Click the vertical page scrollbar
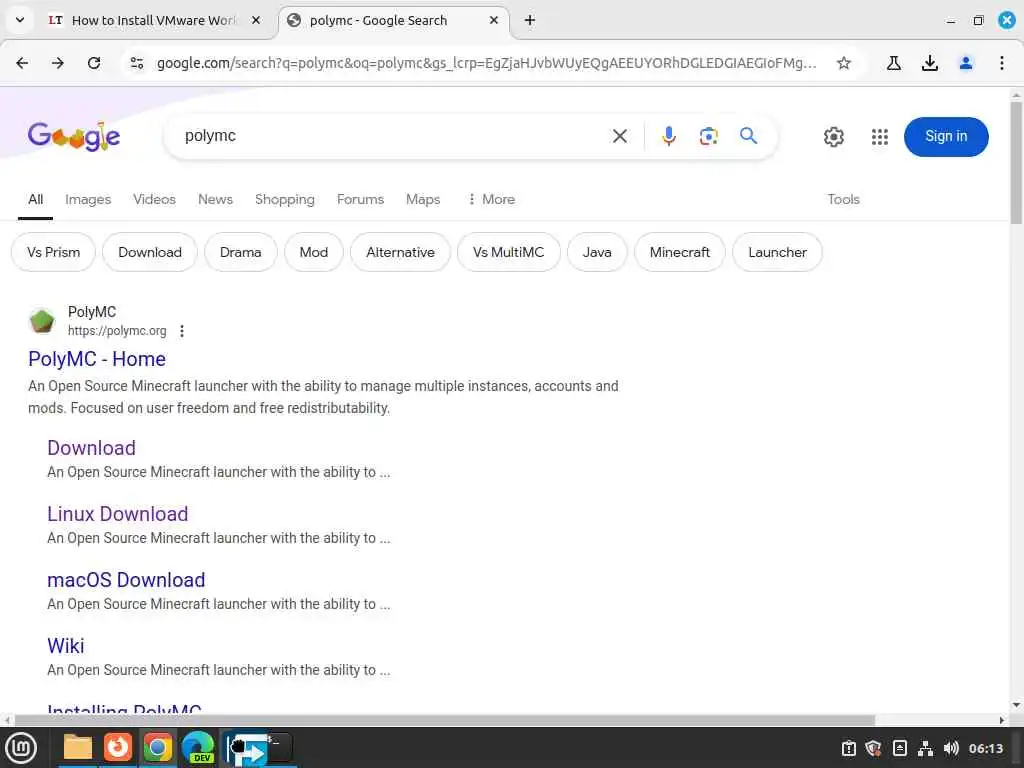 tap(1016, 163)
